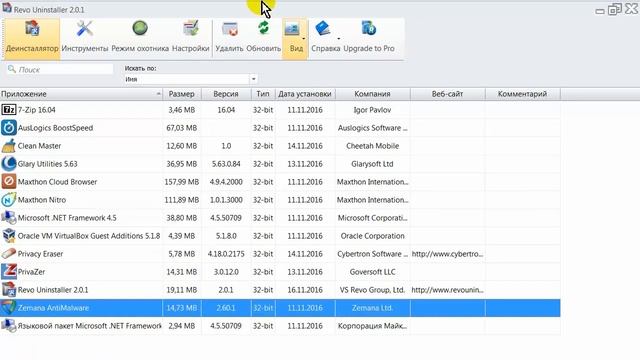Click the VS Revo Group, Ltd. cell
640x360 pixels.
pos(372,289)
